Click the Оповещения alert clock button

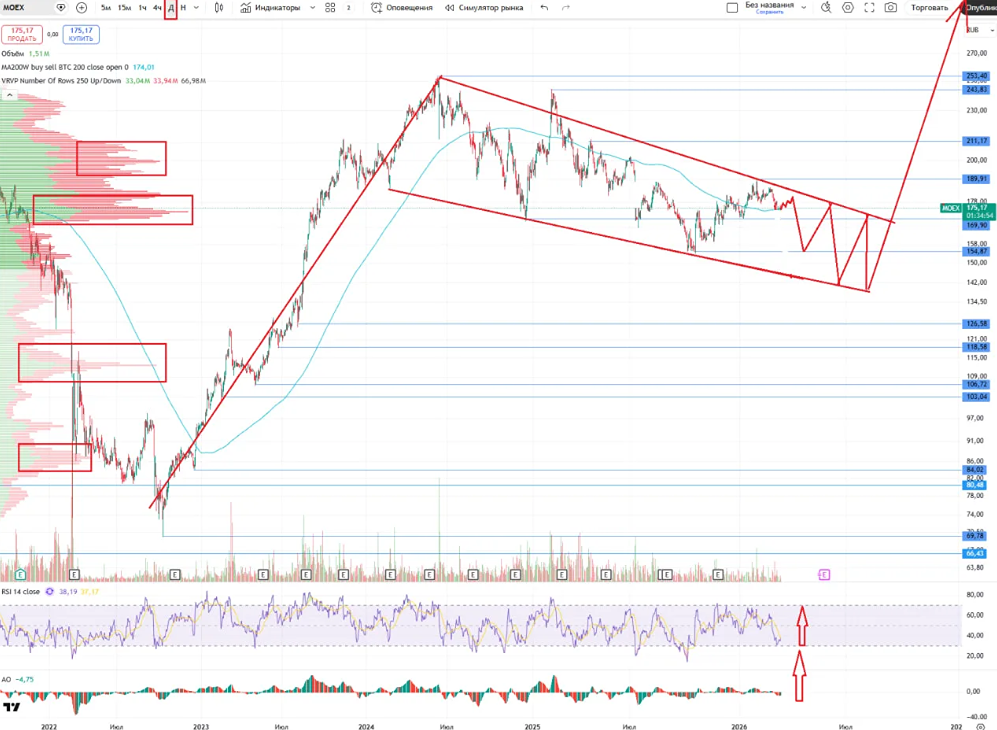coord(402,8)
